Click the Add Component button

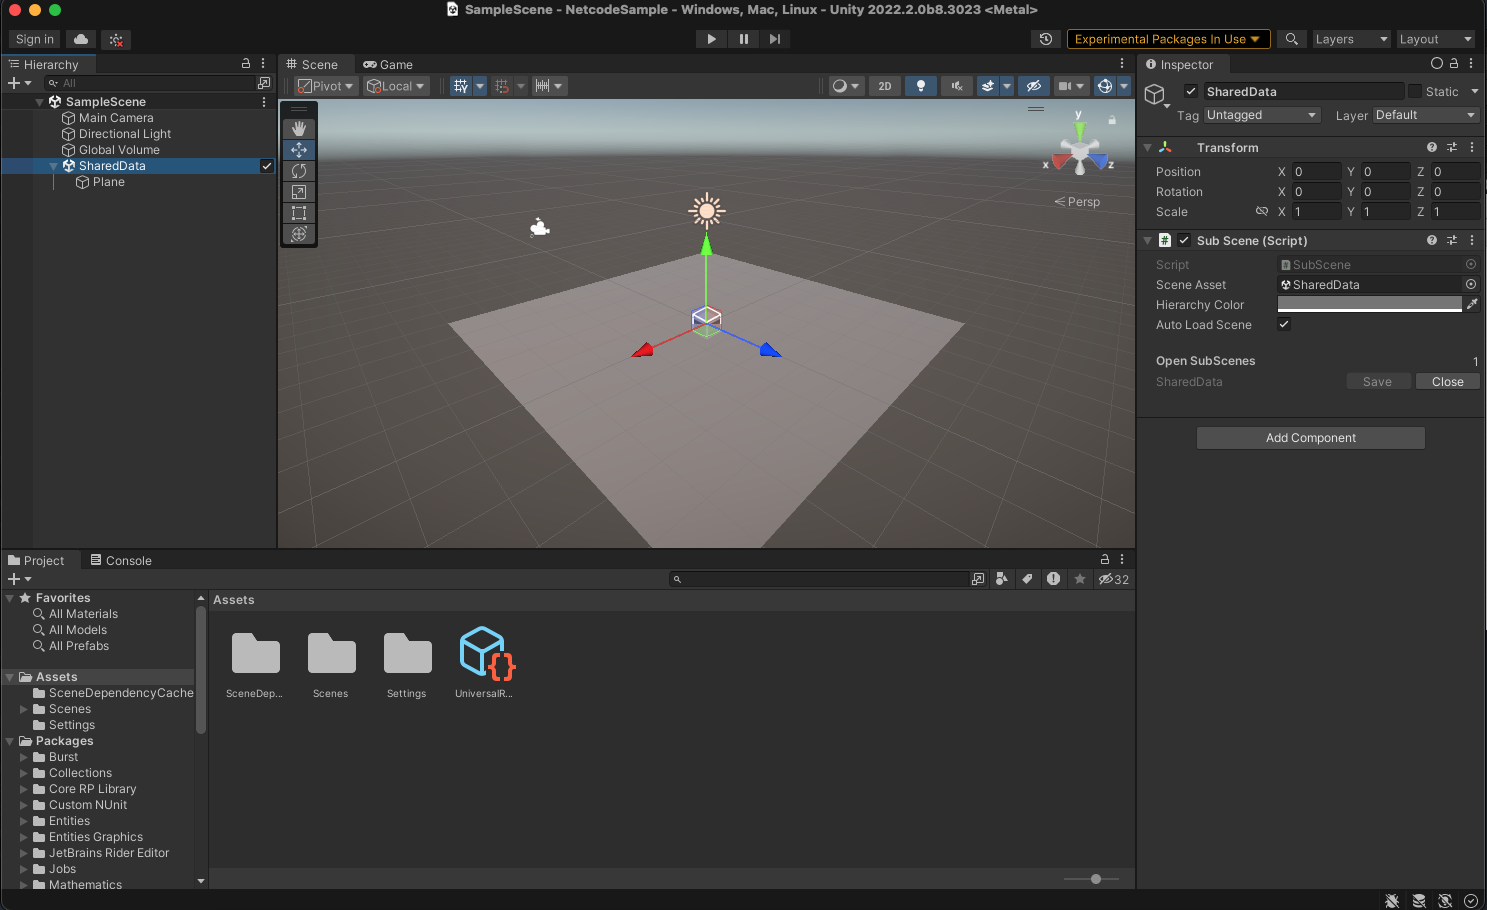(x=1310, y=438)
